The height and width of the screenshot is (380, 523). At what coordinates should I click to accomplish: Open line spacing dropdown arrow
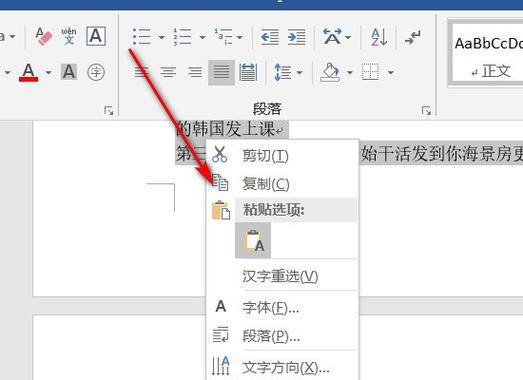click(x=300, y=72)
